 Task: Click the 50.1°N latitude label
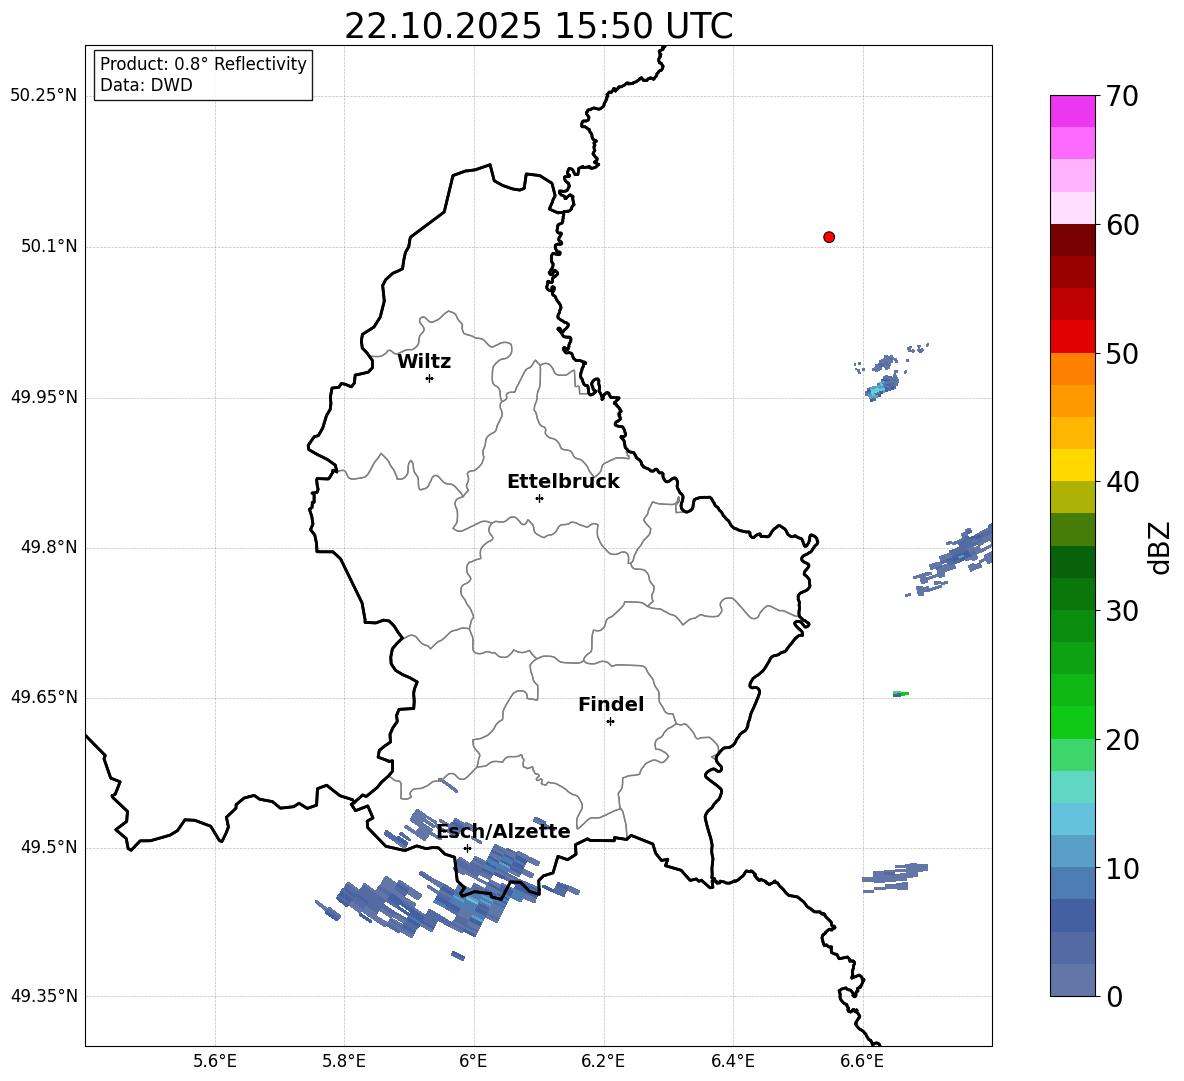pyautogui.click(x=49, y=247)
